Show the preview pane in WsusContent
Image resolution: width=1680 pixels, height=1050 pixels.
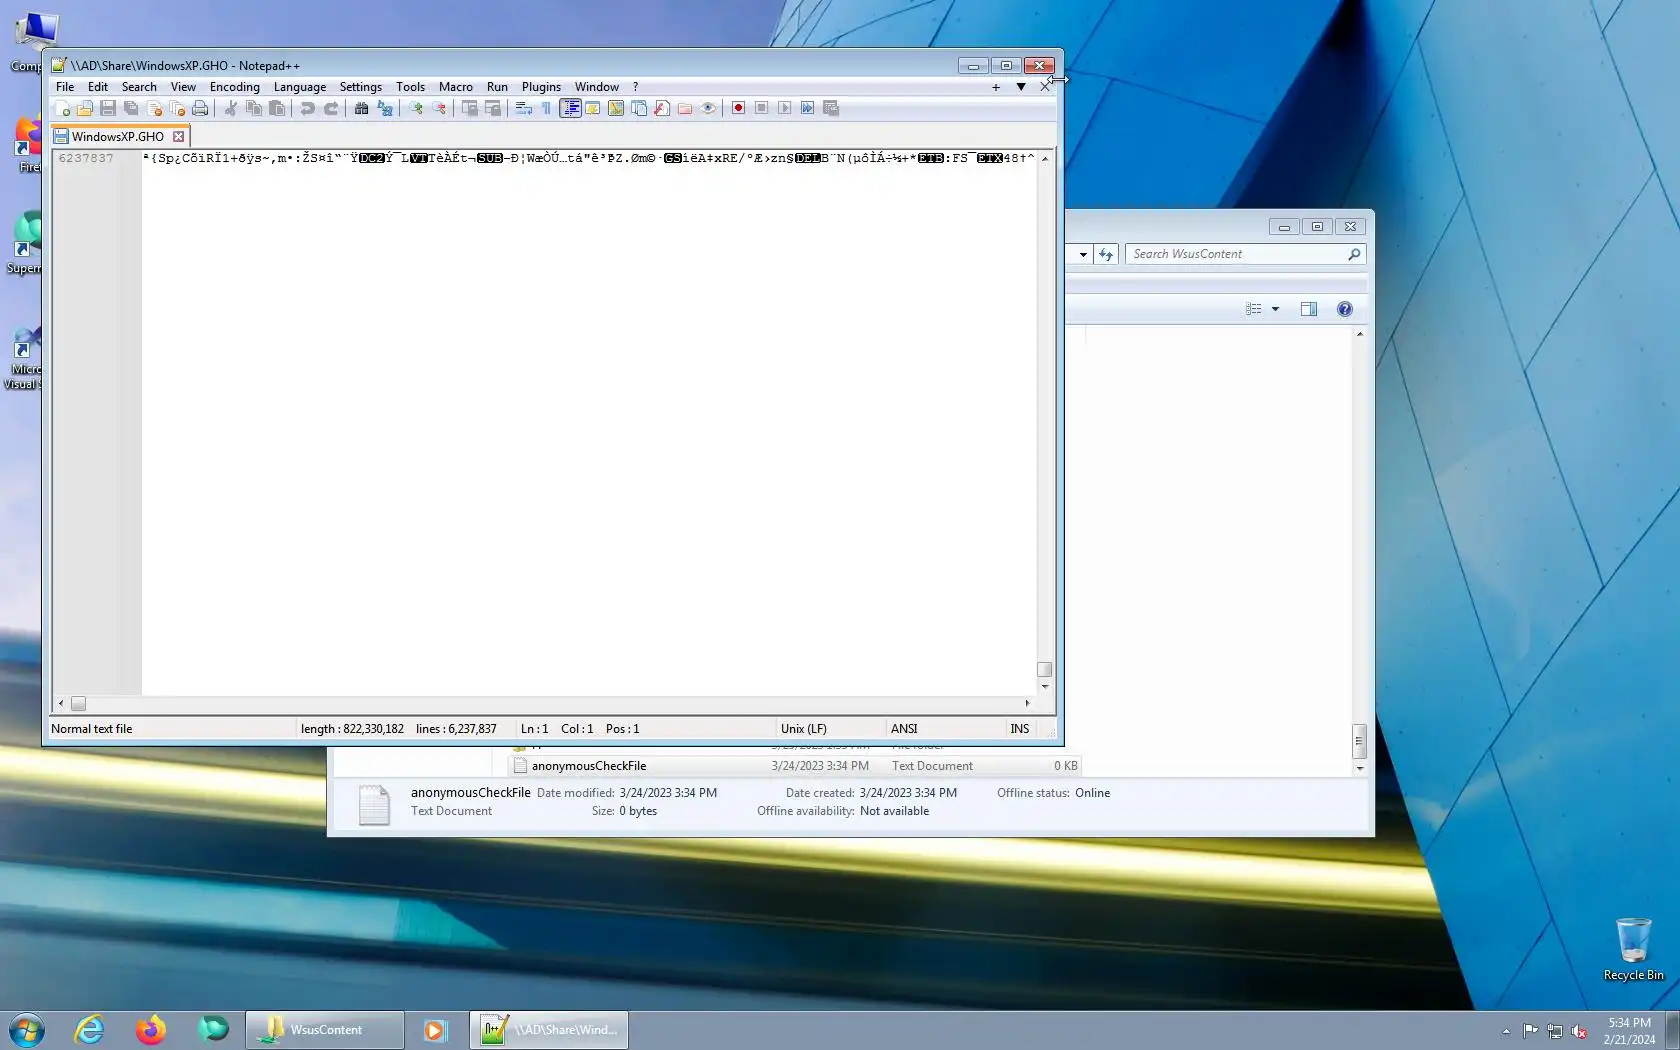(x=1309, y=309)
